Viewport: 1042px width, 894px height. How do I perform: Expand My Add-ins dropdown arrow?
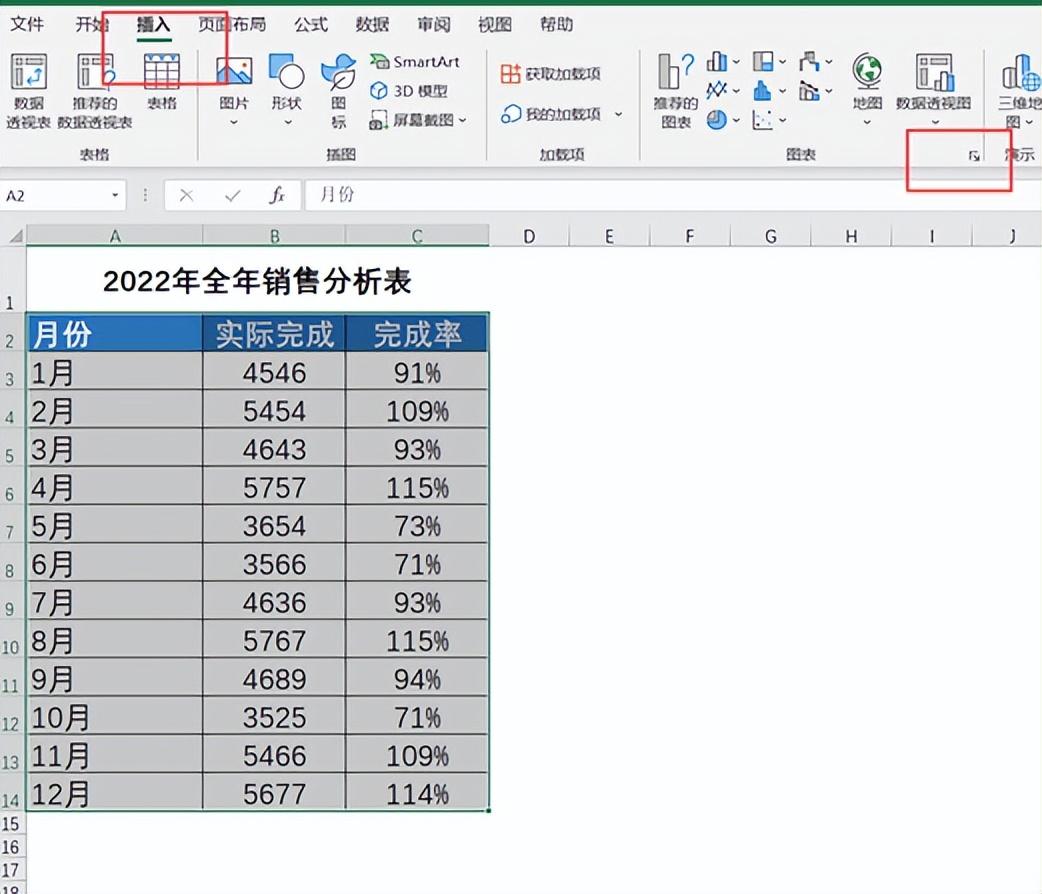[x=618, y=114]
